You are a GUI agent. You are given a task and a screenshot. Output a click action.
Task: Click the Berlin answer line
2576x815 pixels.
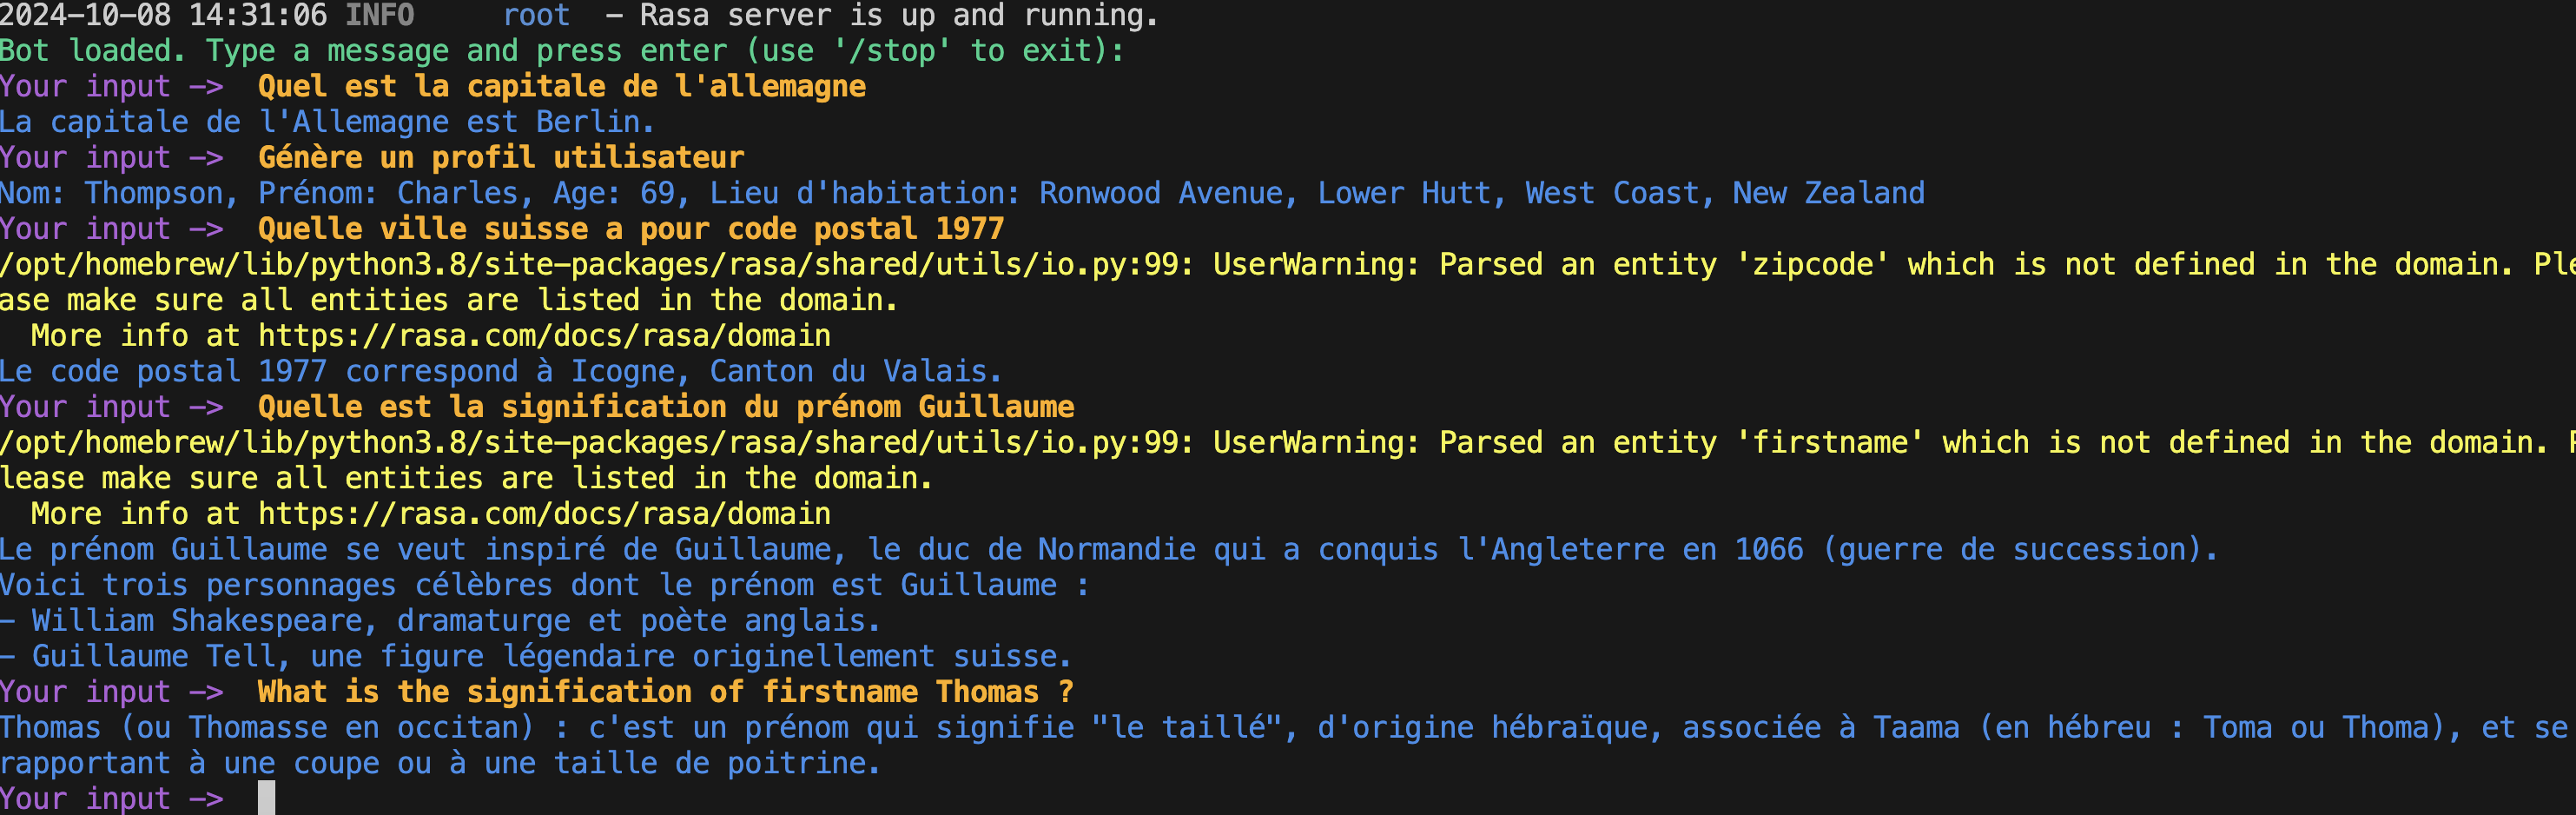[326, 122]
